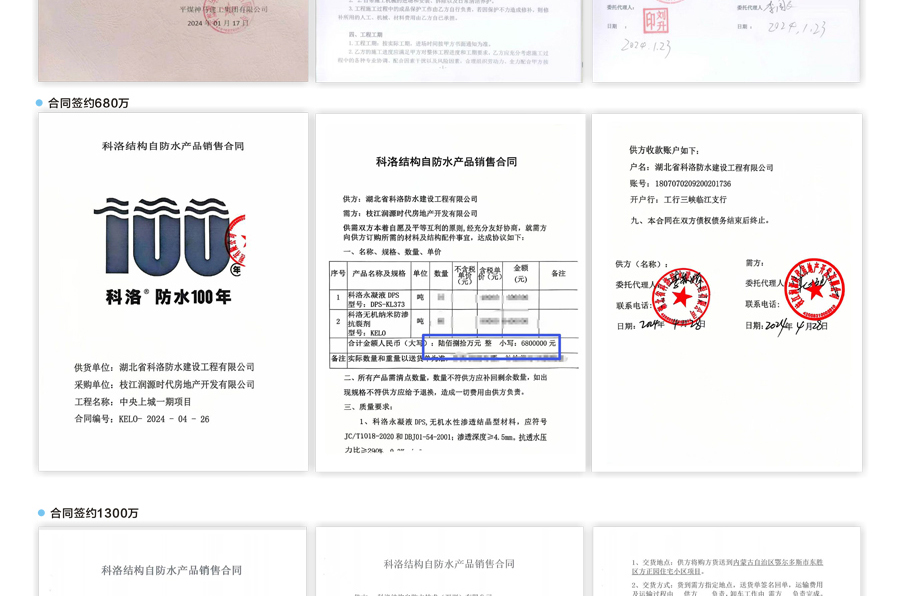Viewport: 900px width, 596px height.
Task: Click the blue bullet beside 合同签约1300万
Action: [41, 513]
